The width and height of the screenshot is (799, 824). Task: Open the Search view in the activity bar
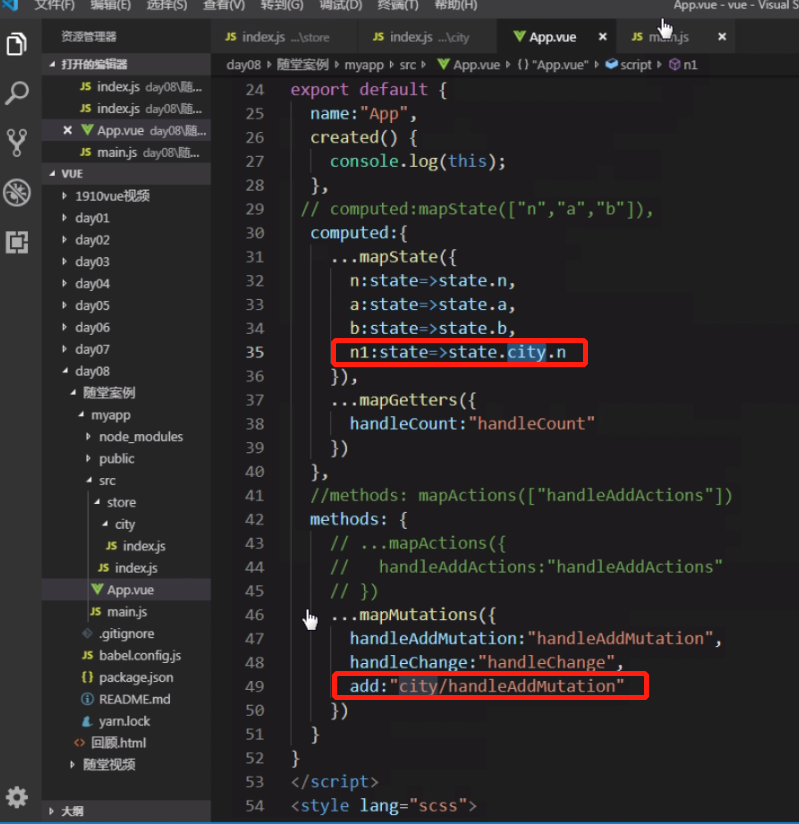(x=17, y=93)
